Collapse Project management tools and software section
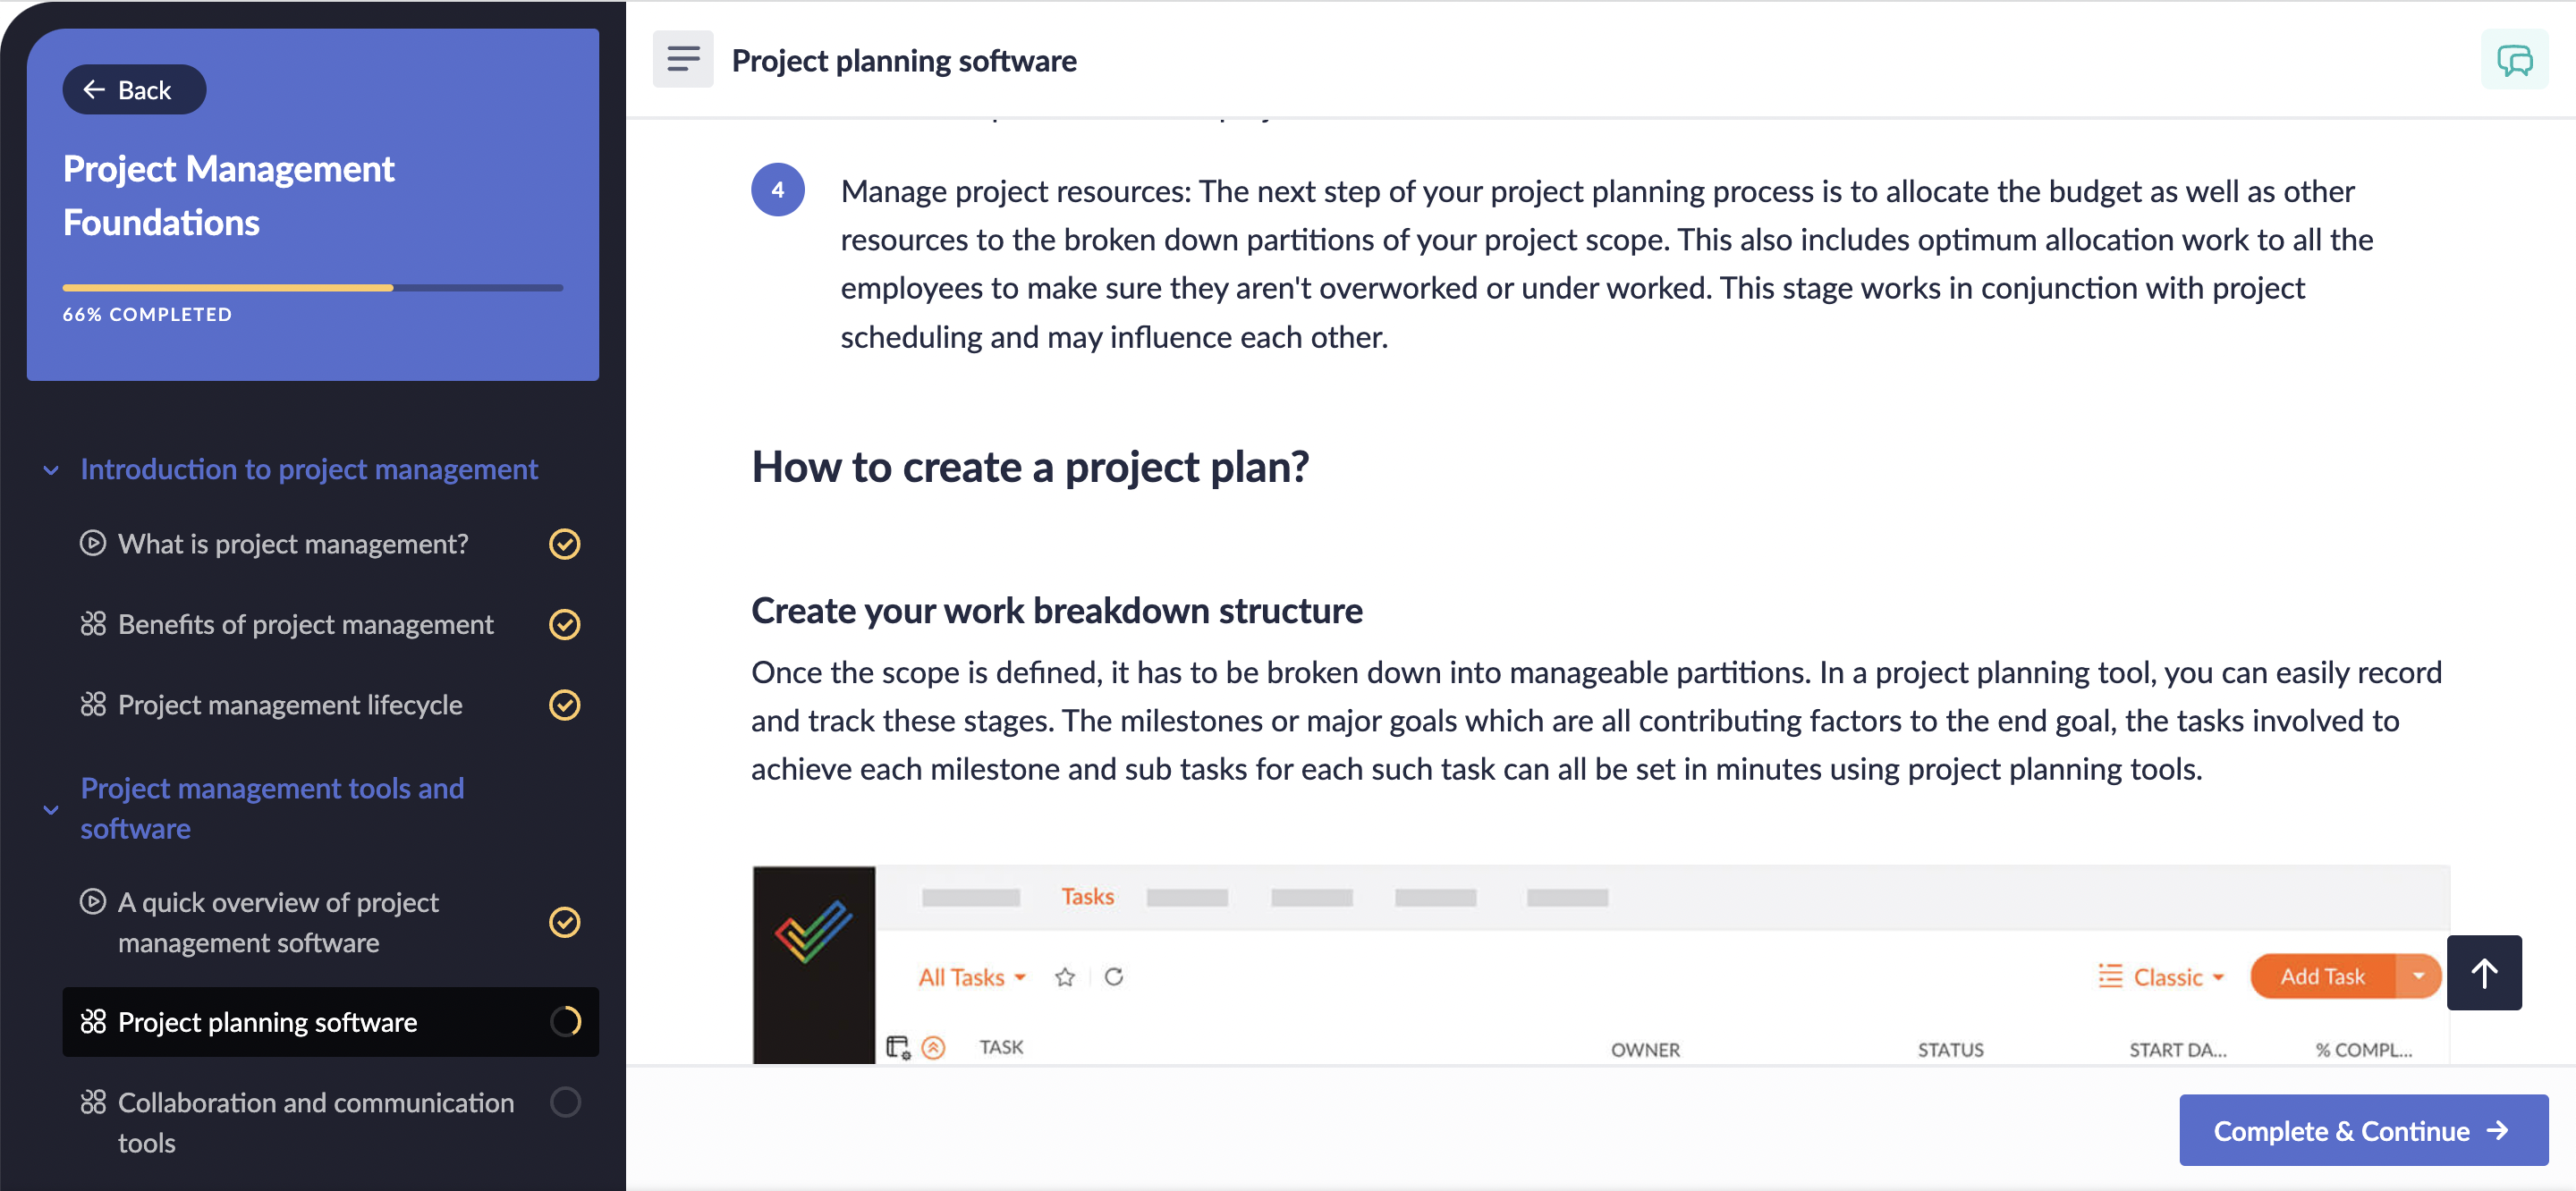This screenshot has width=2576, height=1191. (51, 810)
